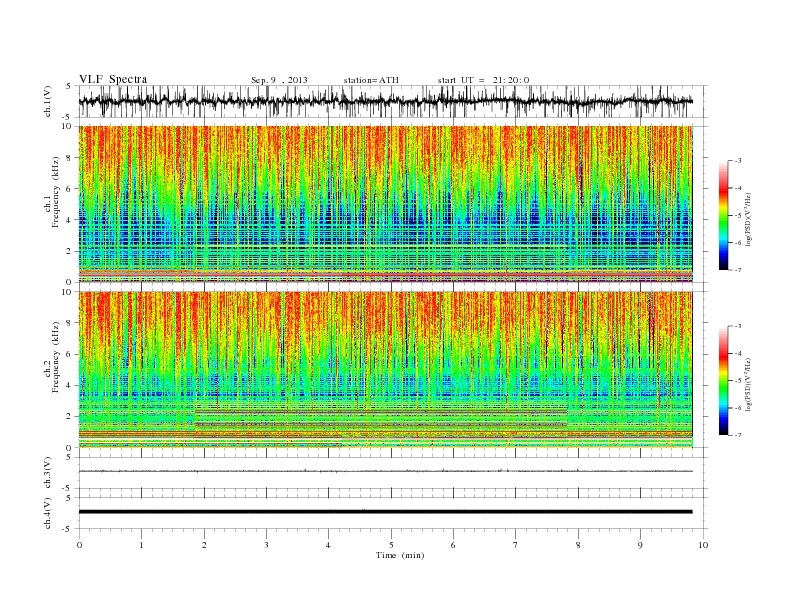The width and height of the screenshot is (792, 612).
Task: Click the thick black ch.4 voltage trace
Action: pos(385,512)
